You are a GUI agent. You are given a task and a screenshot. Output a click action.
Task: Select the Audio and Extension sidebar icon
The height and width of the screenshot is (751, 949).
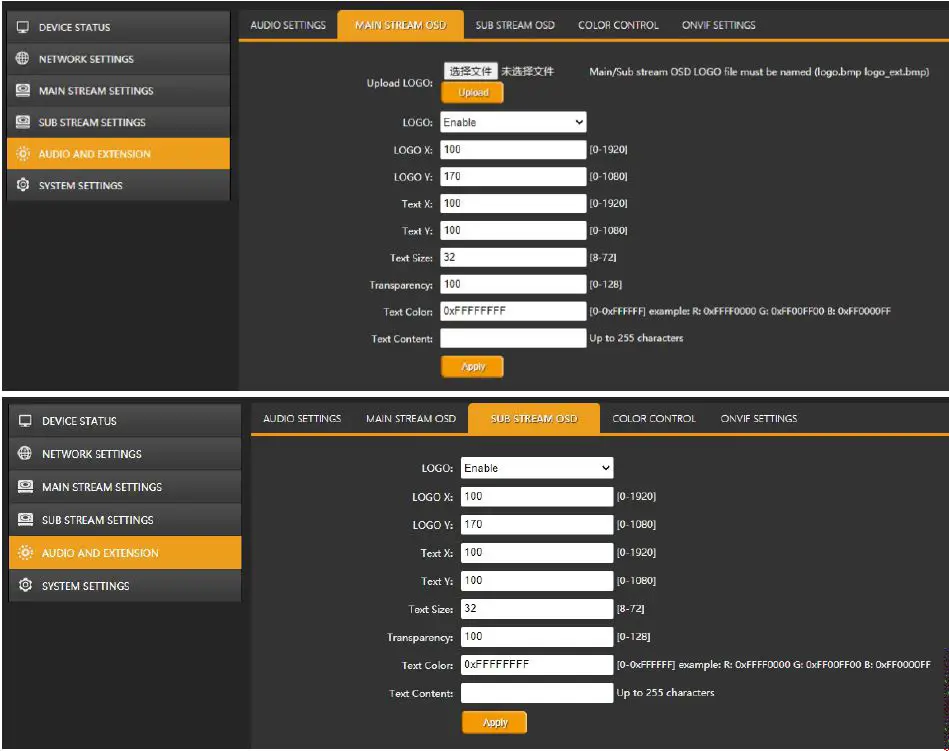pyautogui.click(x=24, y=153)
